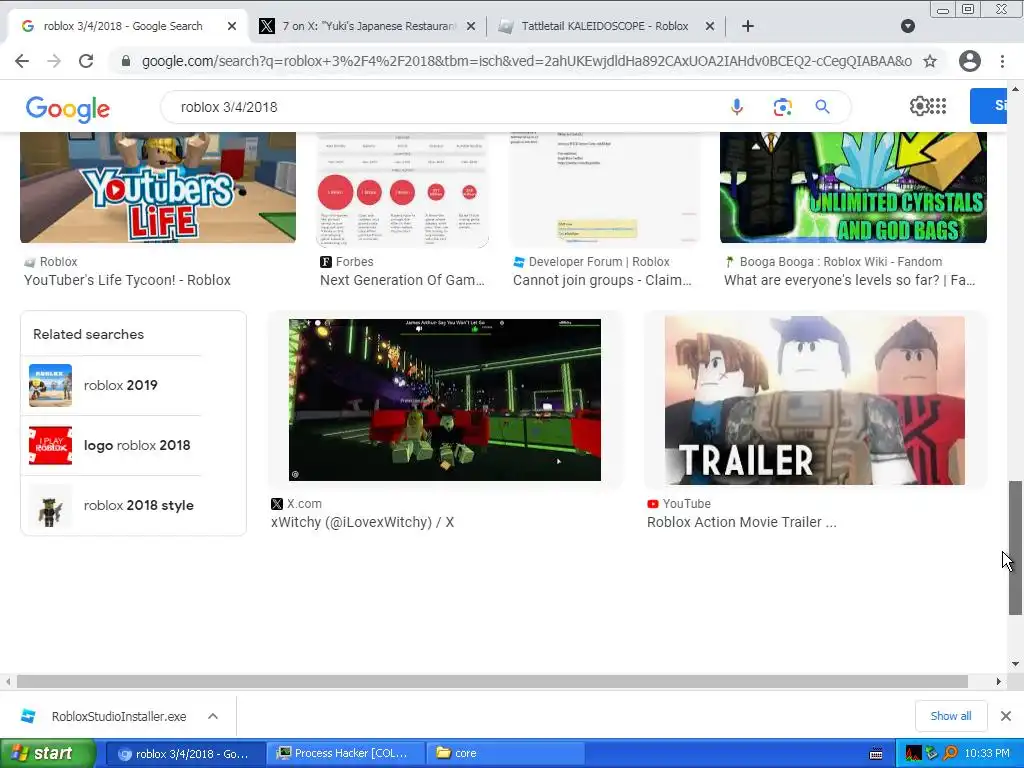This screenshot has width=1024, height=768.
Task: Open the Developer Forum screenshot image
Action: pyautogui.click(x=604, y=189)
